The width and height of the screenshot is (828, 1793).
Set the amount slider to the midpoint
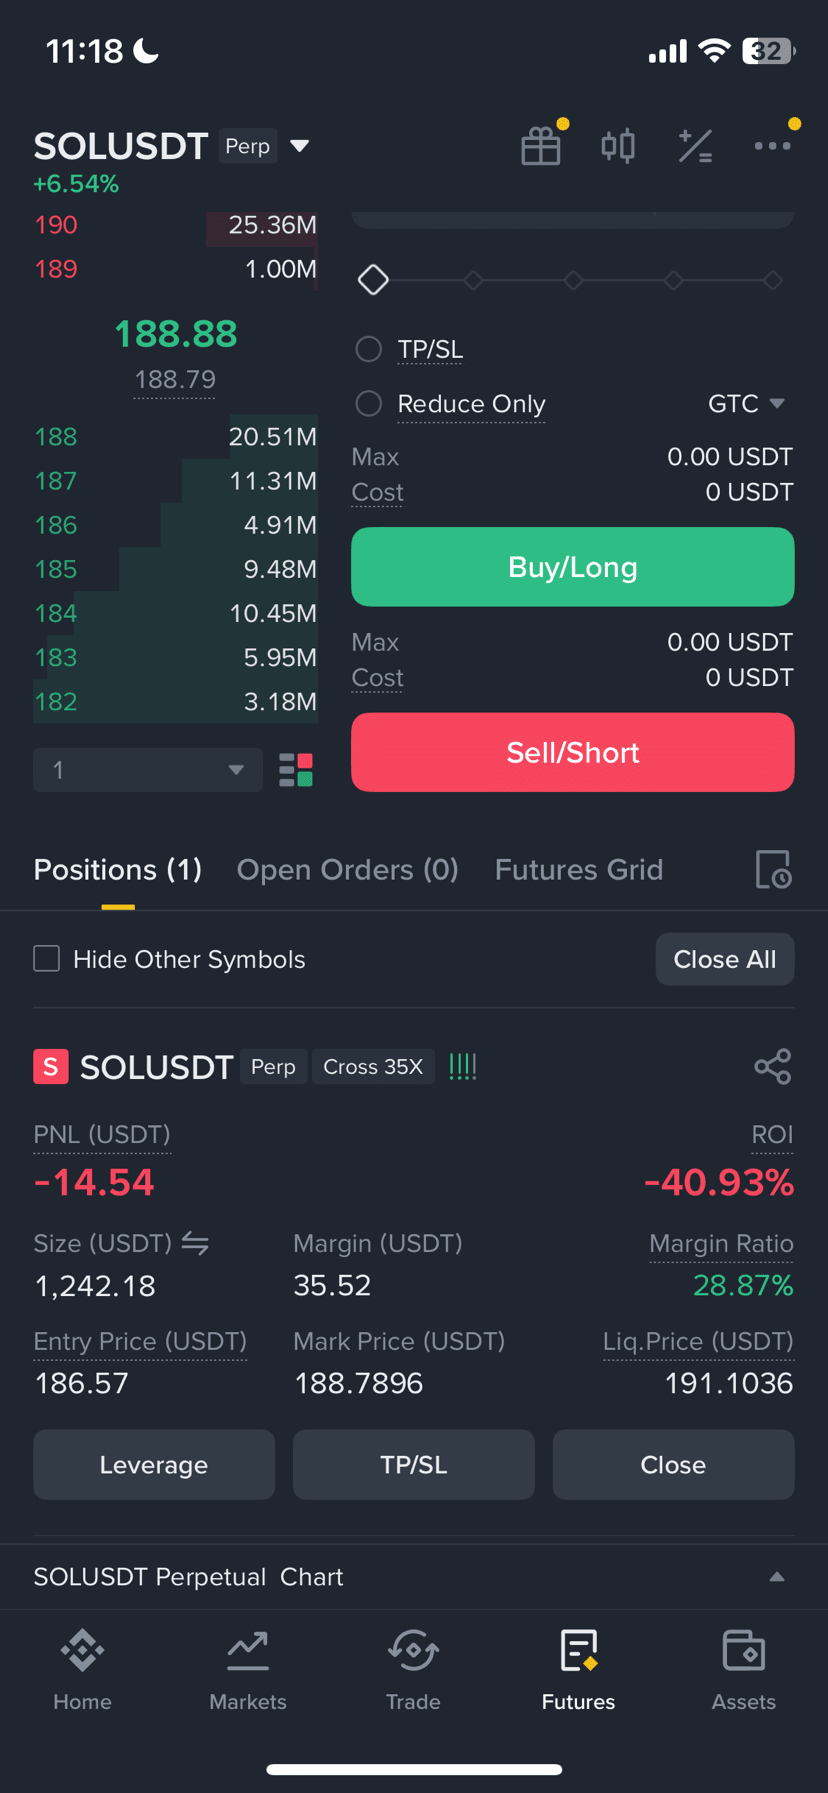[573, 280]
